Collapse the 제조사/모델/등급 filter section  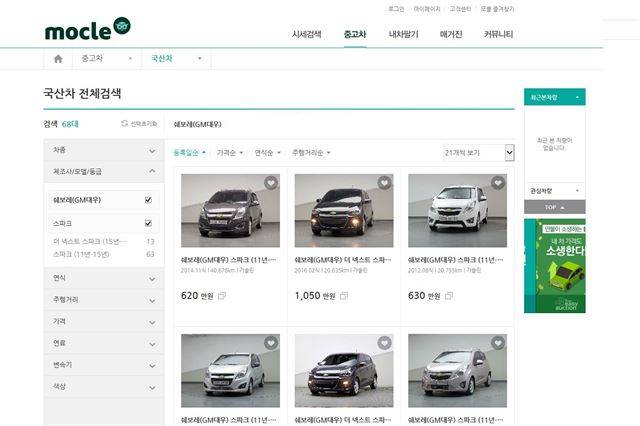(x=104, y=171)
